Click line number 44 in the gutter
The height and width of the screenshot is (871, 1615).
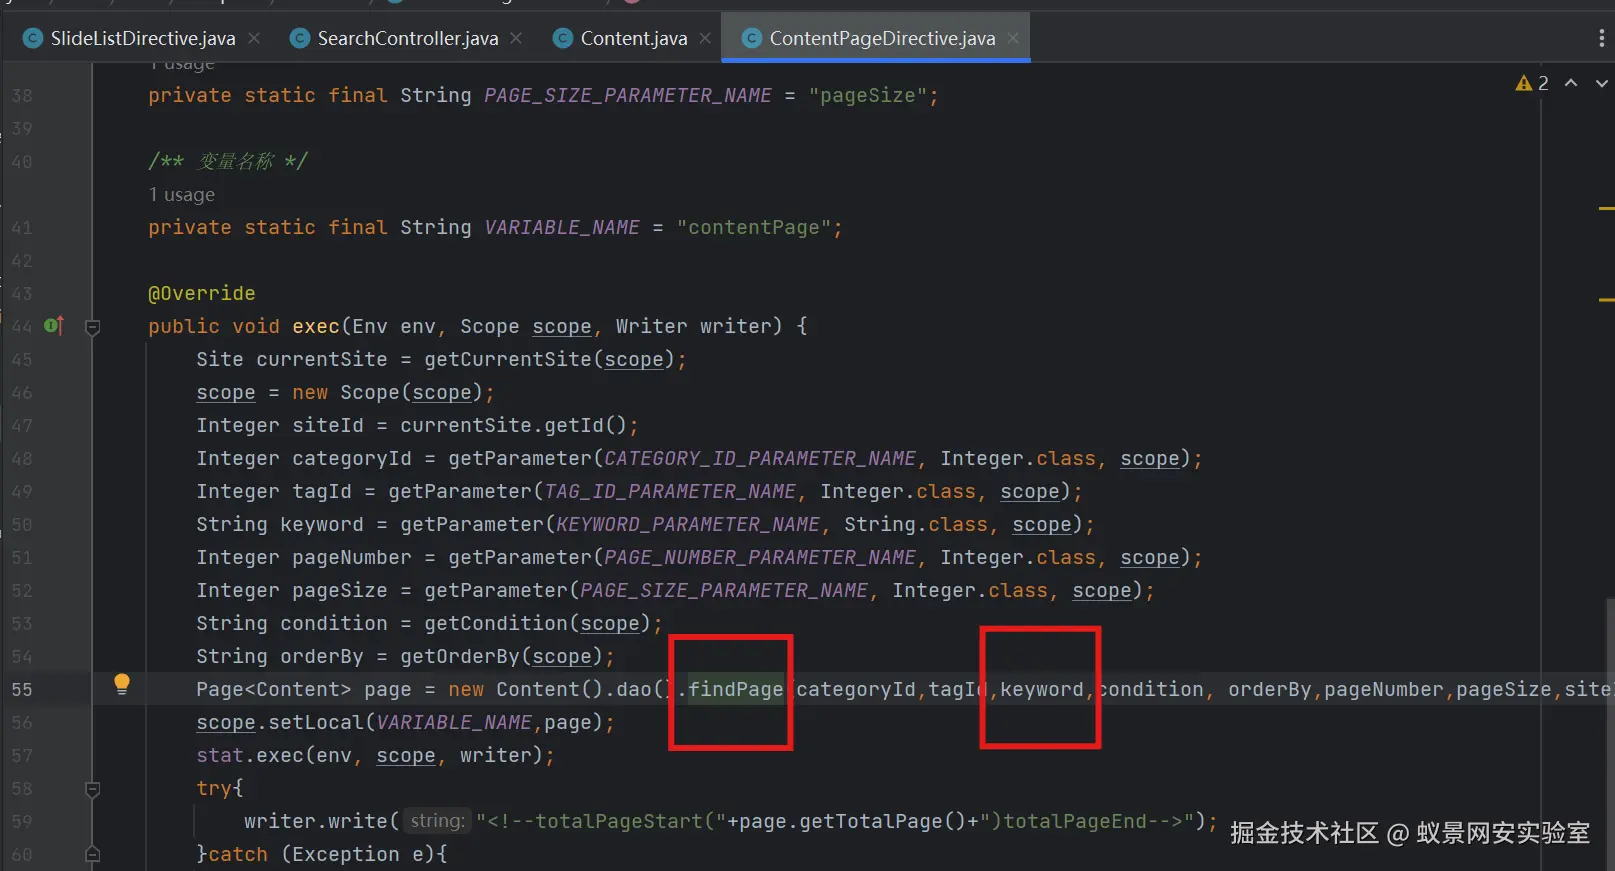click(x=22, y=326)
